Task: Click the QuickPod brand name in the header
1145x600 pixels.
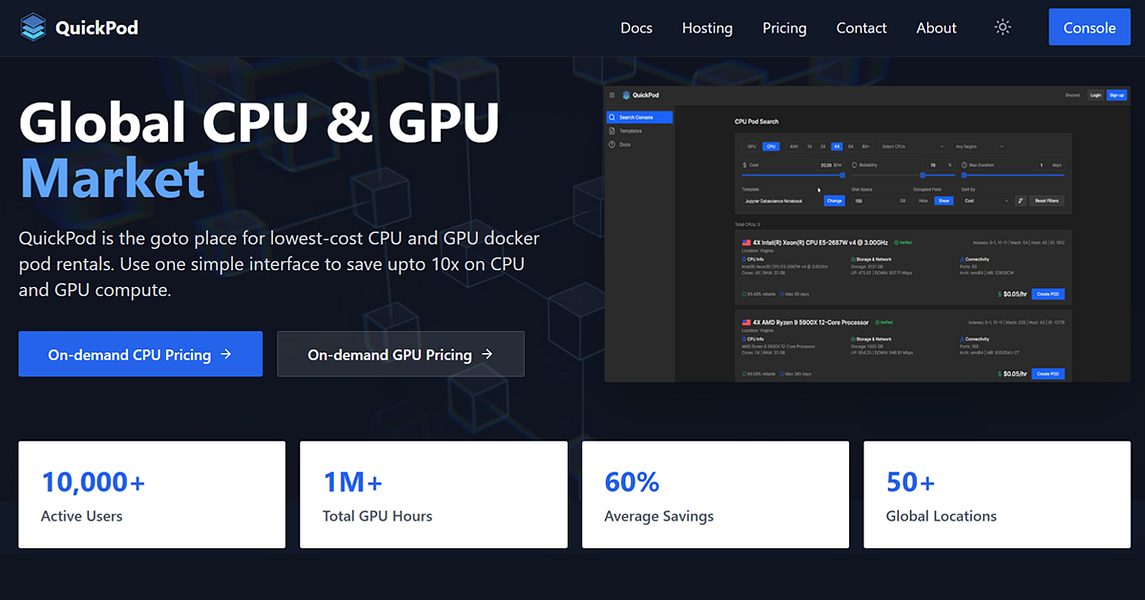Action: tap(96, 28)
